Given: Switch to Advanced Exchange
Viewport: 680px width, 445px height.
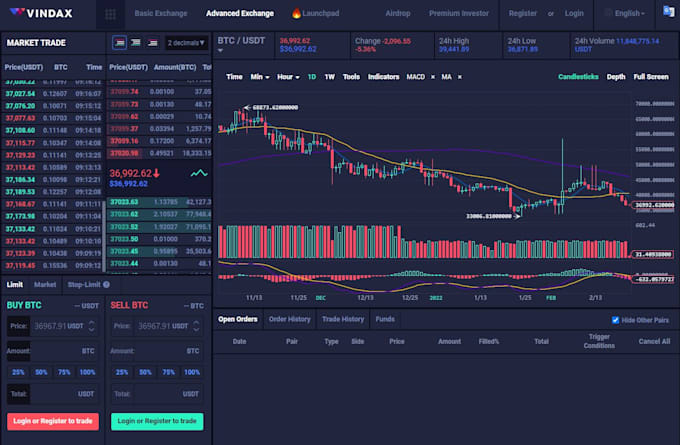Looking at the screenshot, I should pyautogui.click(x=240, y=13).
